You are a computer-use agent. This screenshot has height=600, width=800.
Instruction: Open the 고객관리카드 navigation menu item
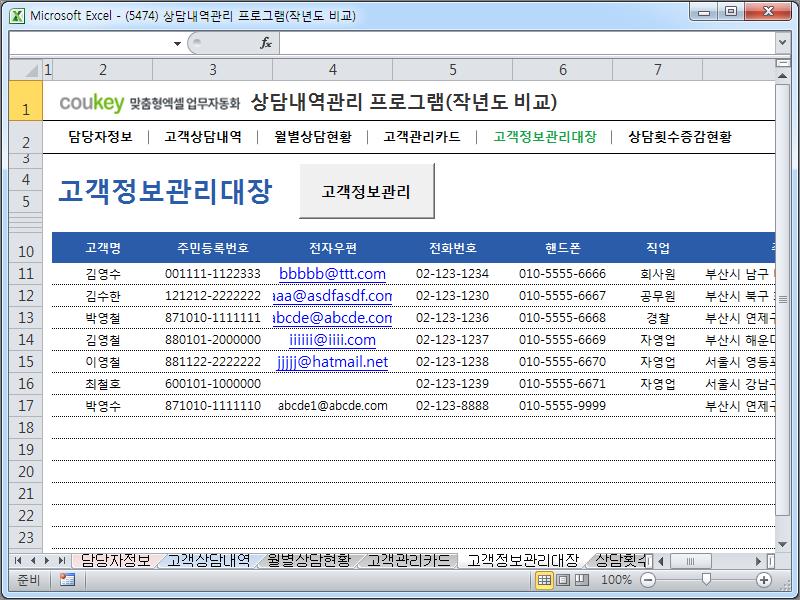[x=422, y=137]
